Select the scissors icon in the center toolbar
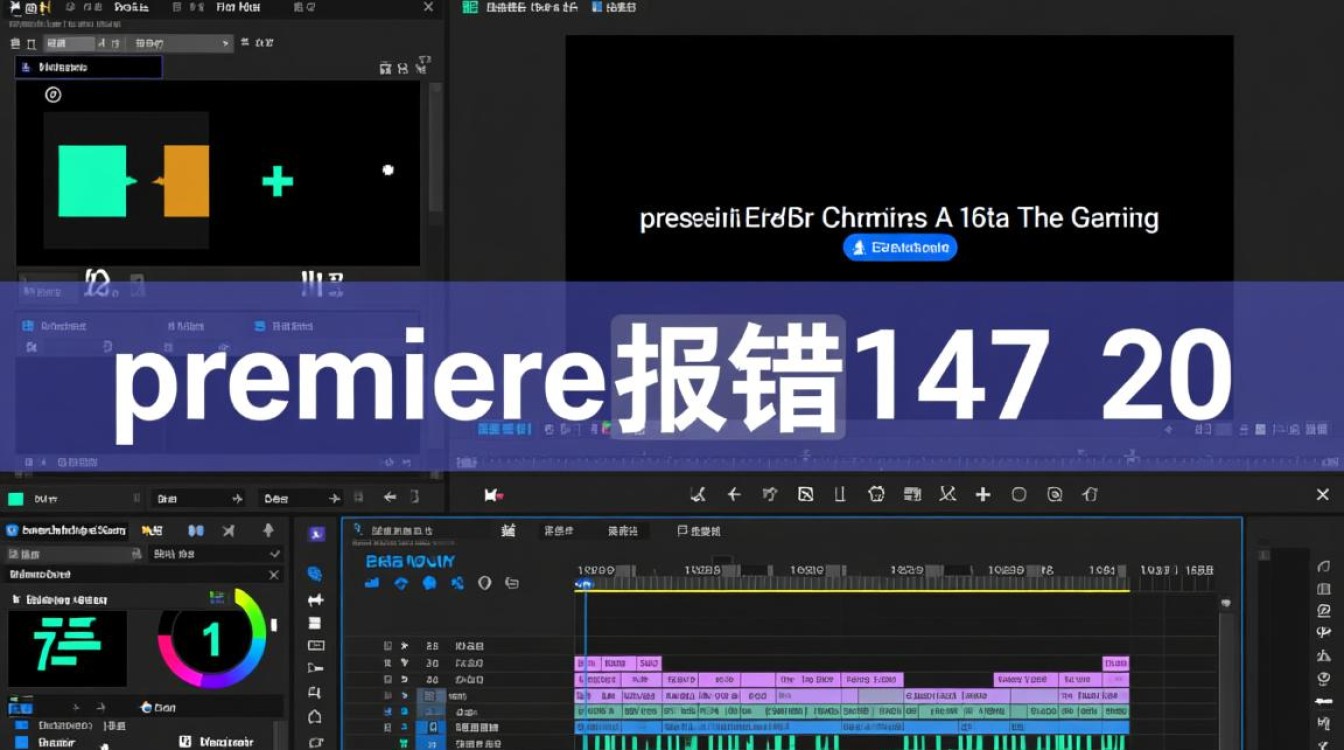1344x750 pixels. pos(947,494)
